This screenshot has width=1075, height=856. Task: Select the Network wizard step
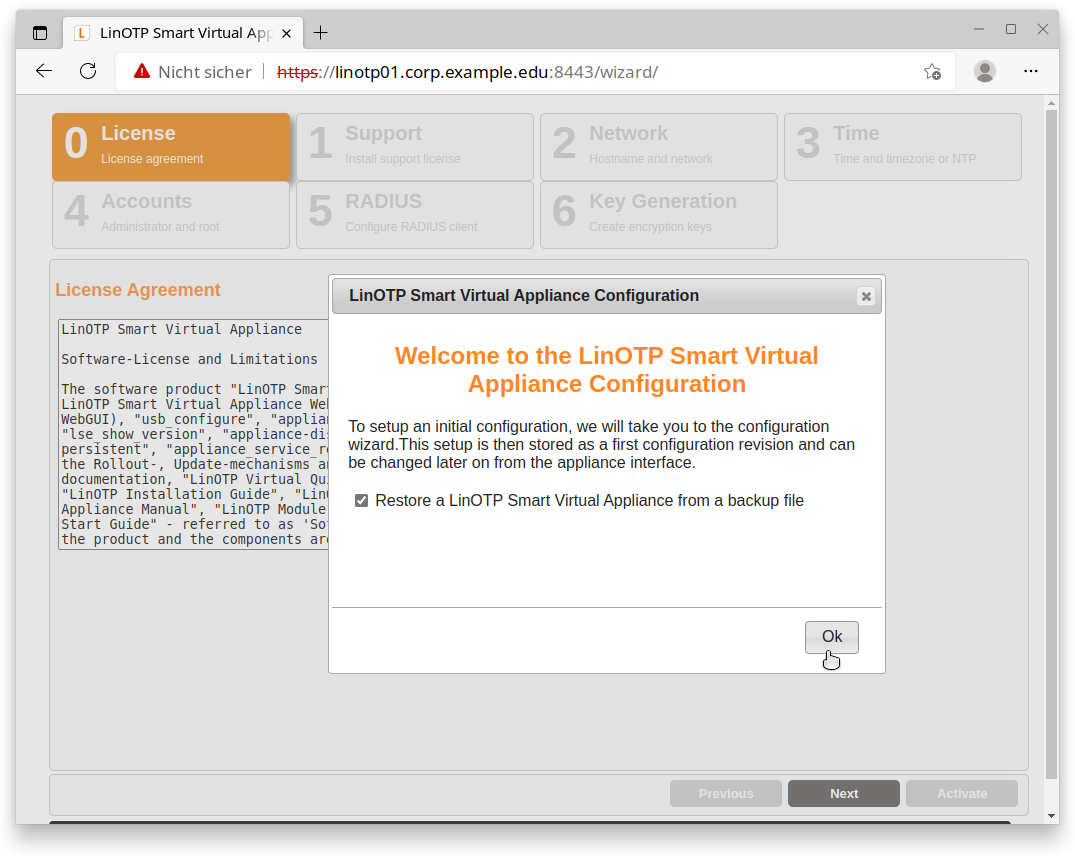[658, 146]
